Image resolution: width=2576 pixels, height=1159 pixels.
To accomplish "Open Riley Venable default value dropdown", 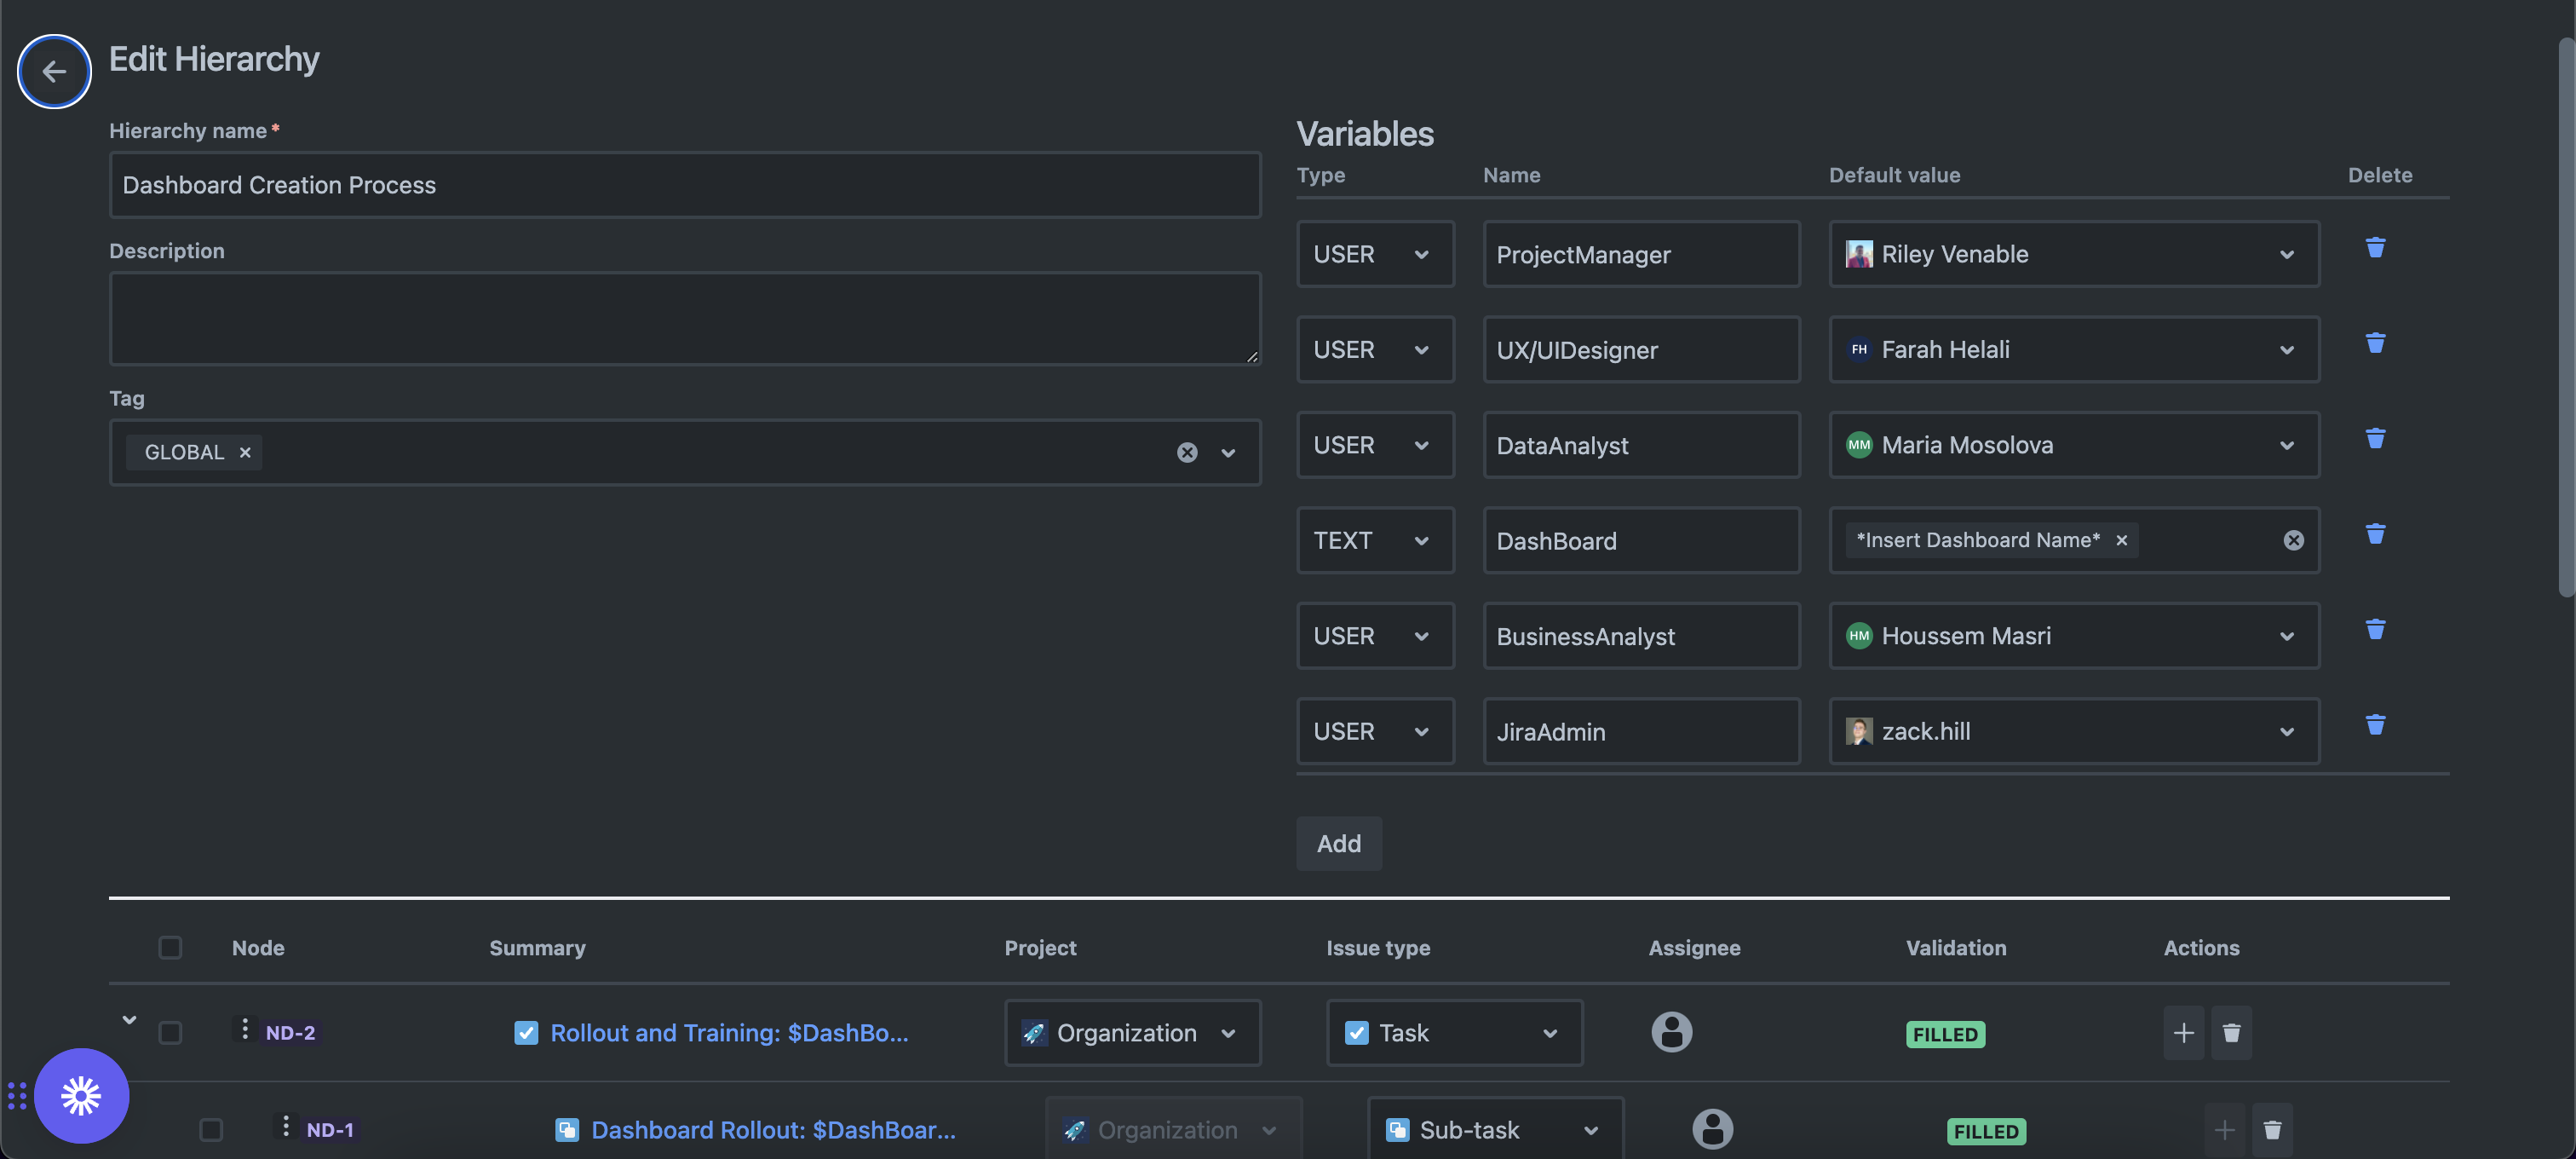I will (x=2073, y=254).
